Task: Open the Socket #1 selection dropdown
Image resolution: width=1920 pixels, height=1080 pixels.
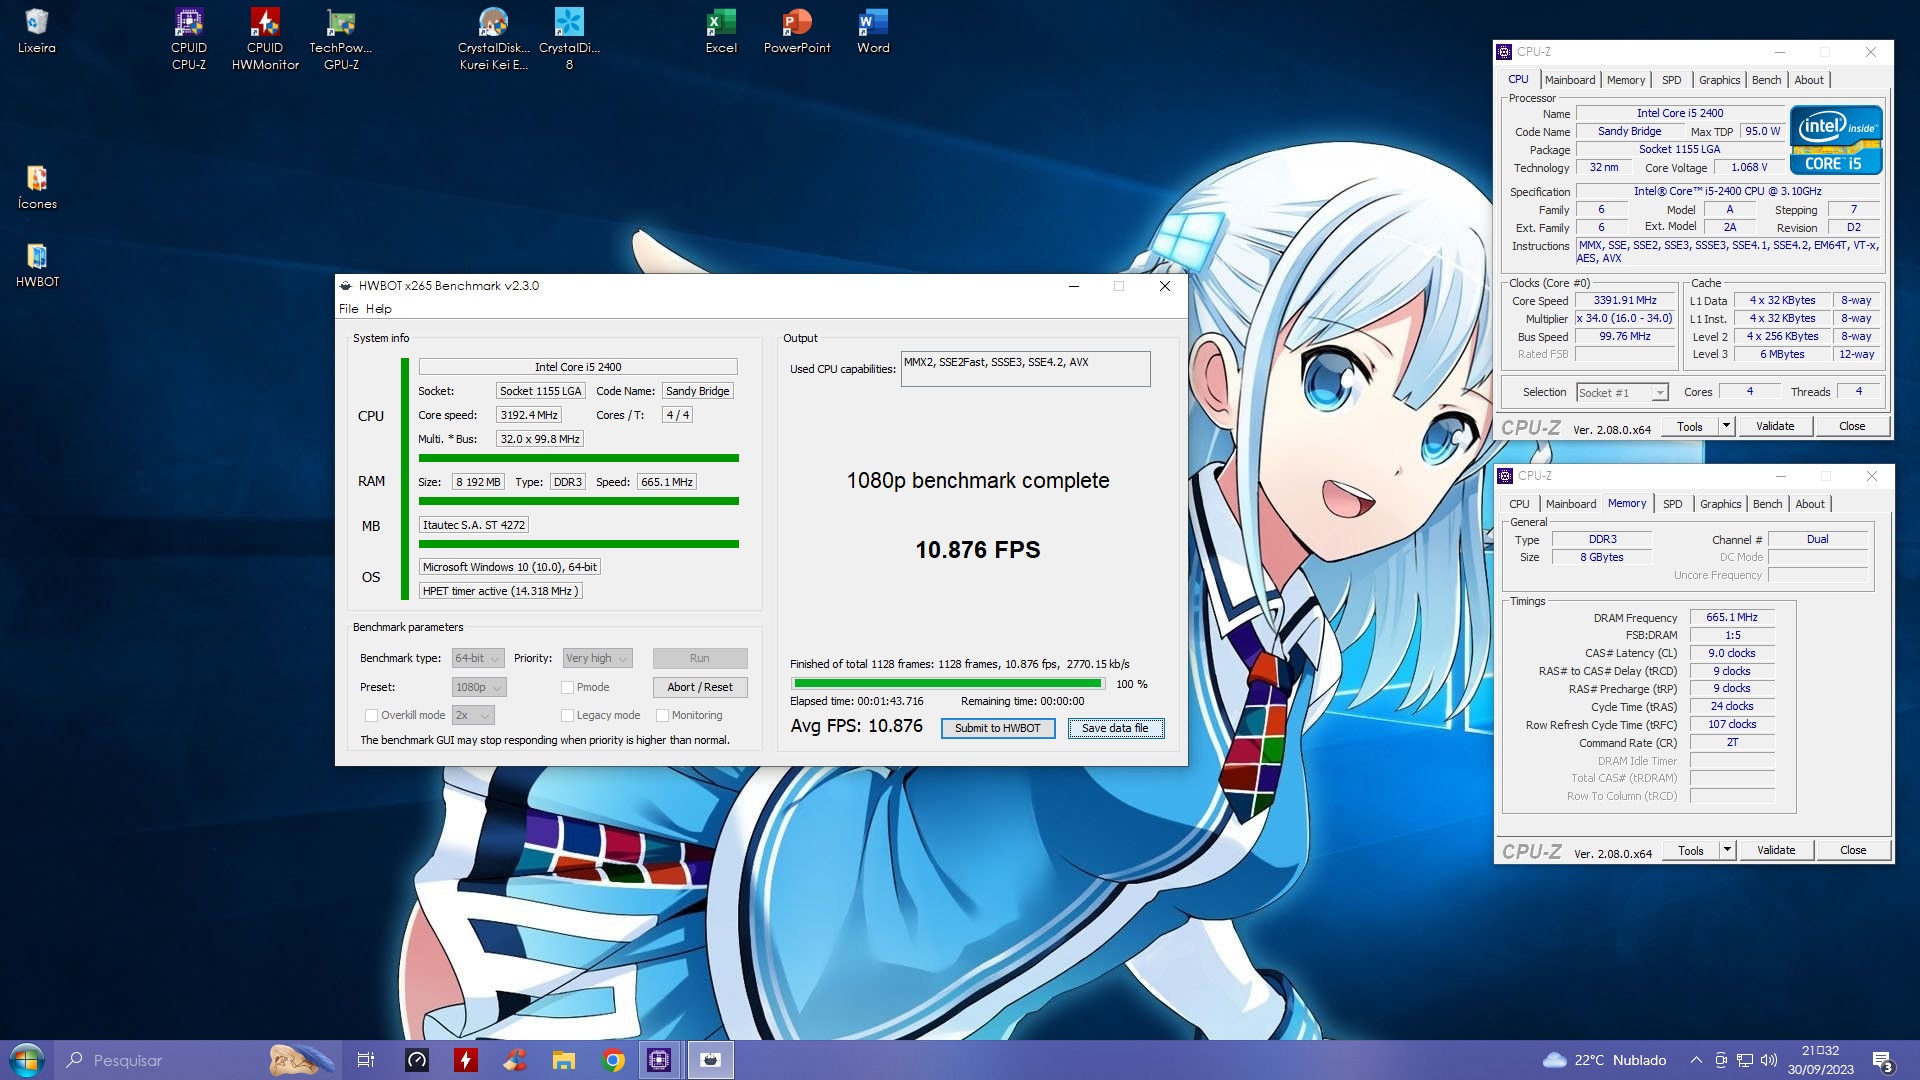Action: 1622,392
